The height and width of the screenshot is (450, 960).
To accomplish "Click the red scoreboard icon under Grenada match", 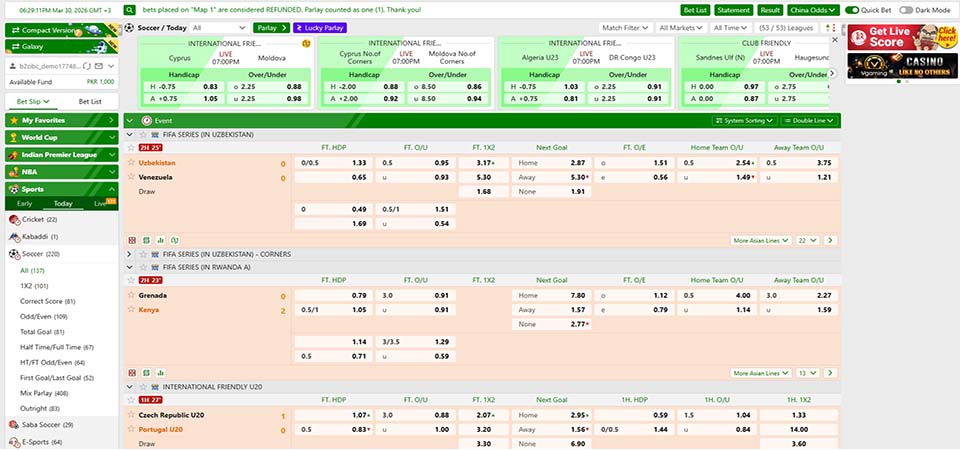I will 132,373.
